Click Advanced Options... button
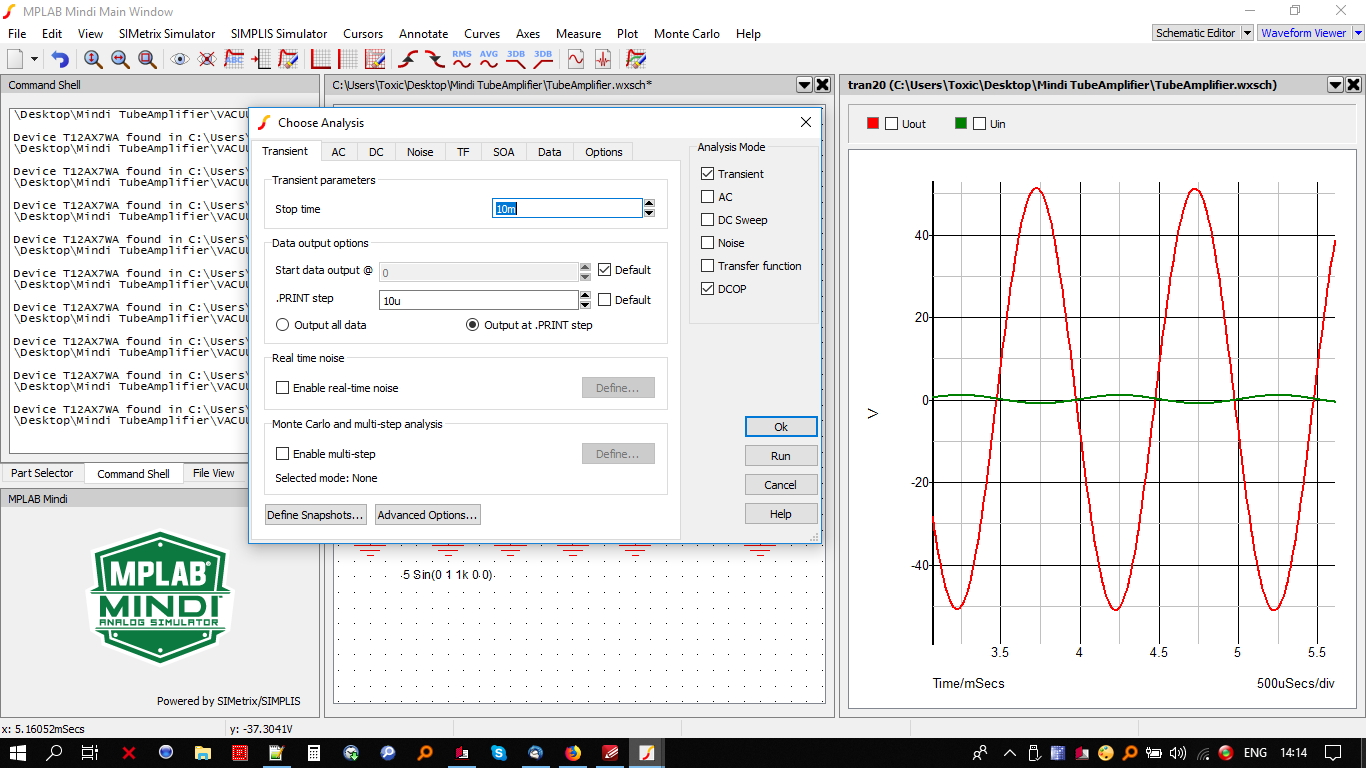 [x=428, y=515]
